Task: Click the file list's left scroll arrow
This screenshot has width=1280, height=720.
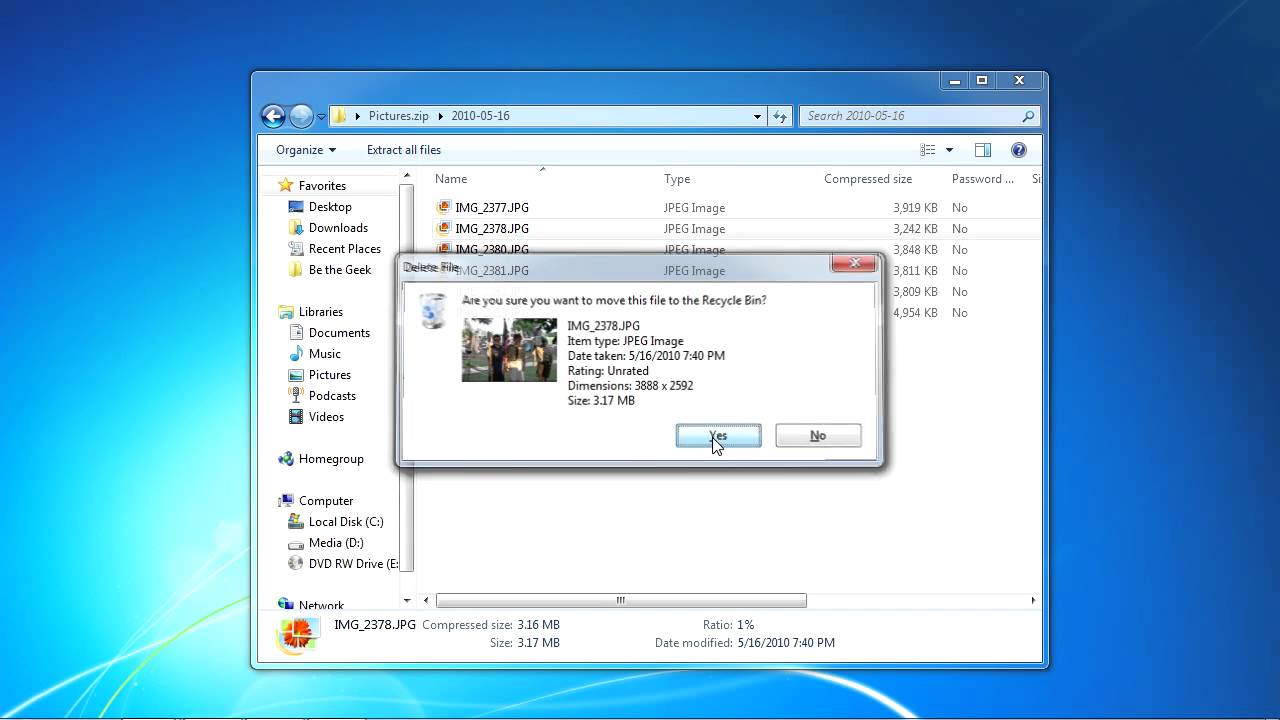Action: [x=427, y=601]
